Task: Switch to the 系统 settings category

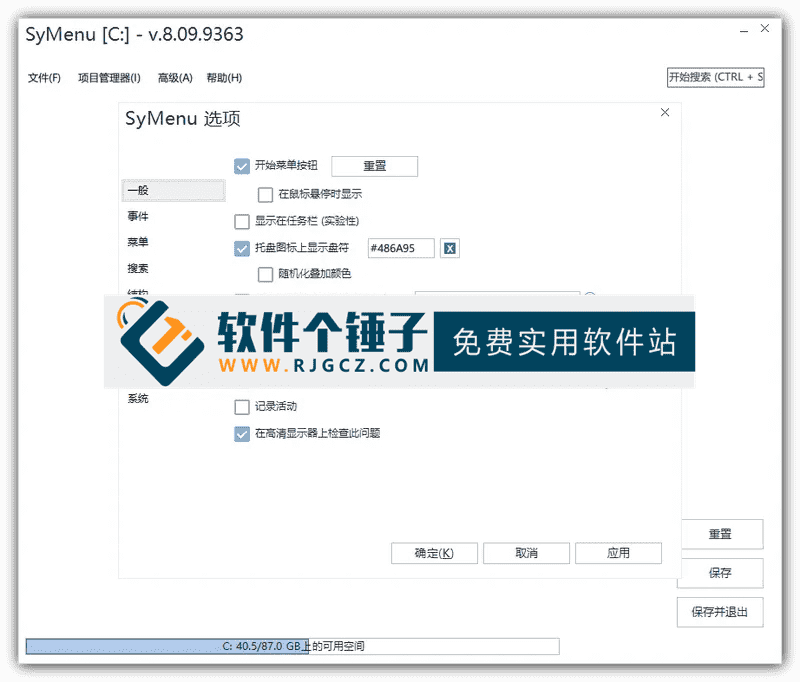Action: (x=137, y=398)
